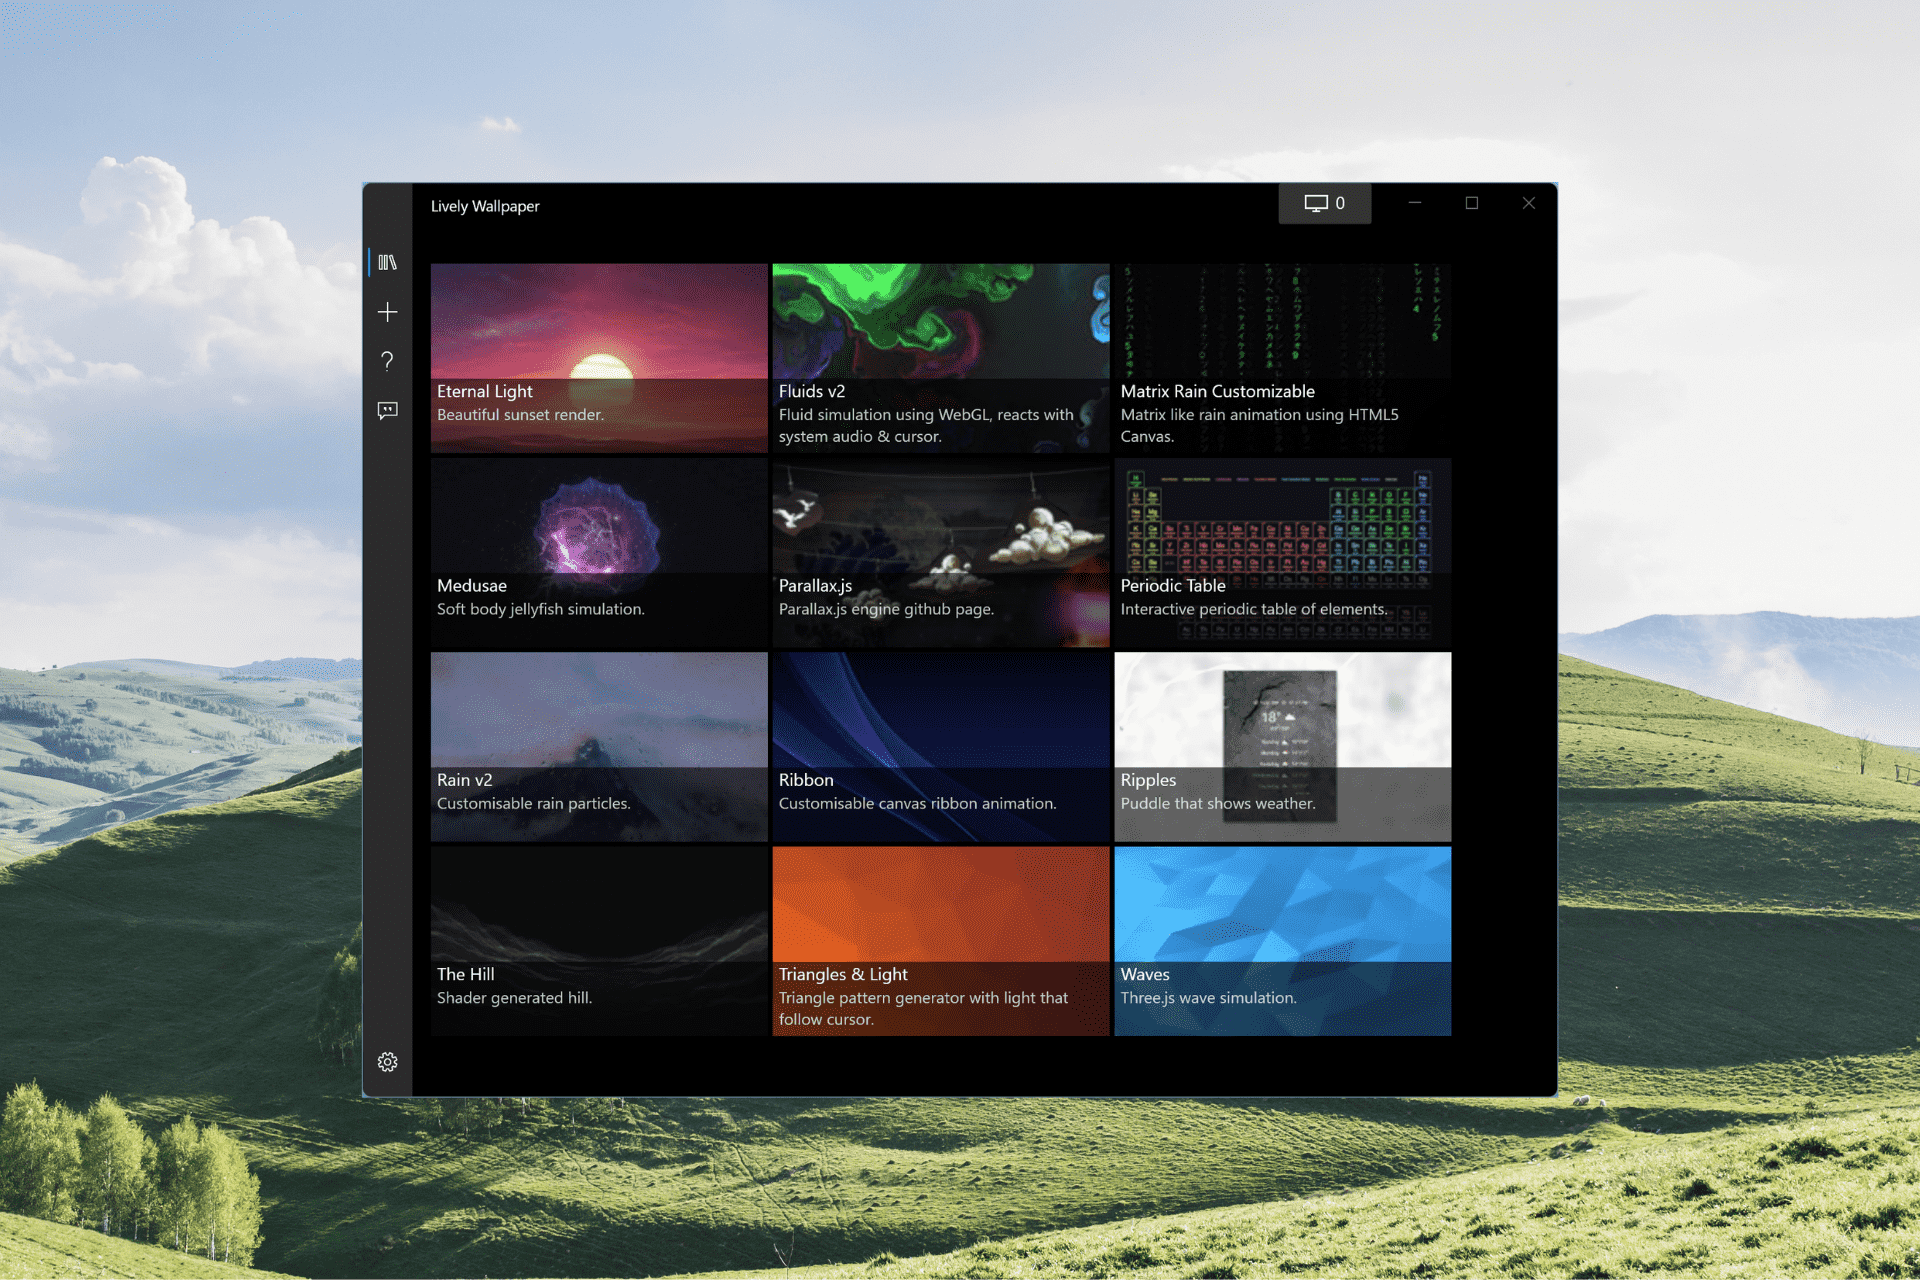Click the Lively Wallpaper window title
The image size is (1920, 1280).
coord(485,206)
